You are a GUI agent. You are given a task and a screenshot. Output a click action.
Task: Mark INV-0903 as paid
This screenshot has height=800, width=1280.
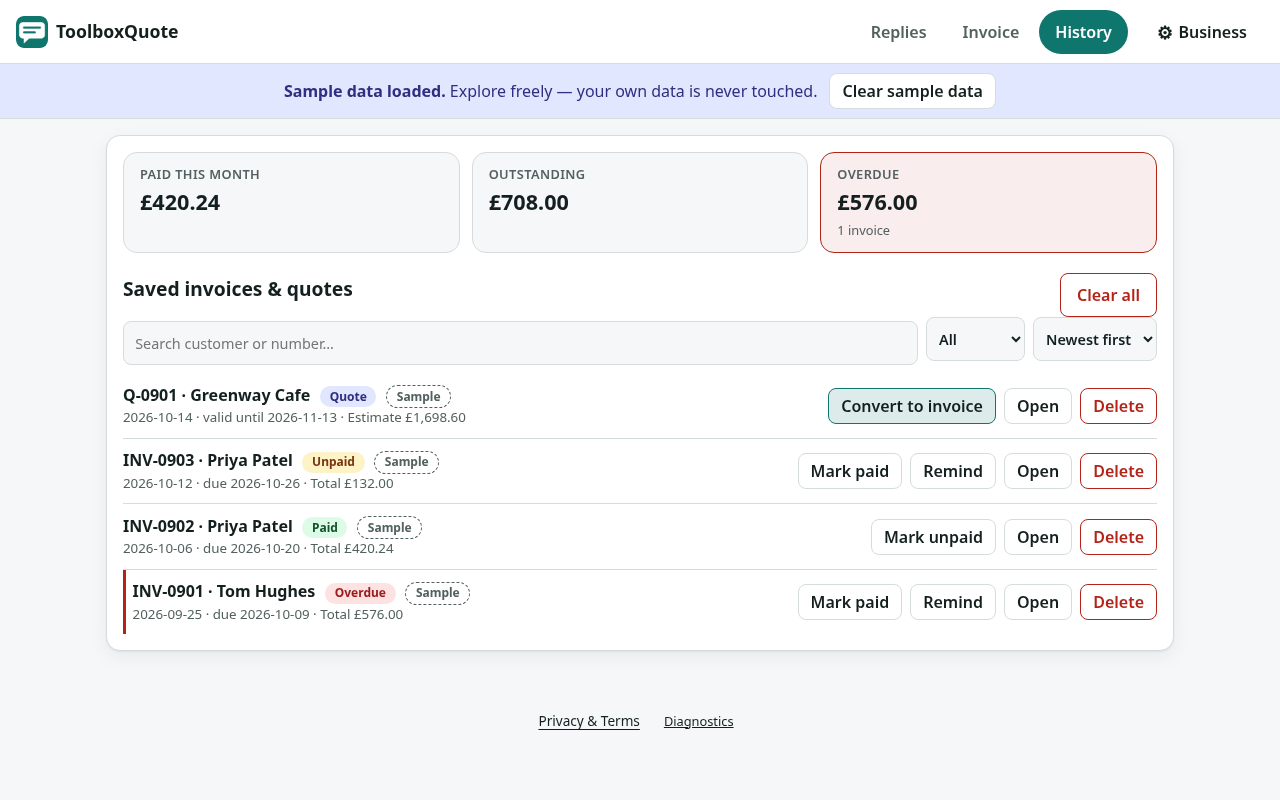click(850, 471)
